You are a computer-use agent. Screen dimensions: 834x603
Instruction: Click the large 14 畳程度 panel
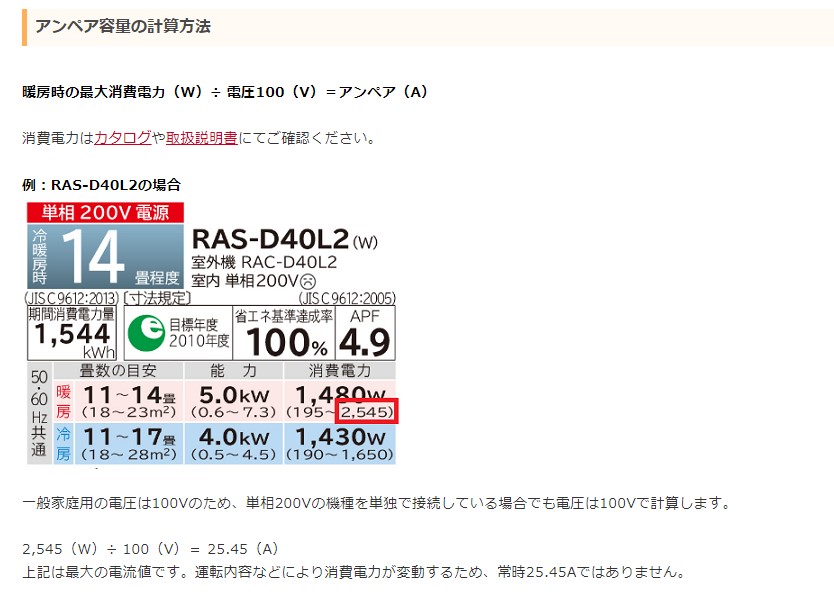click(105, 256)
